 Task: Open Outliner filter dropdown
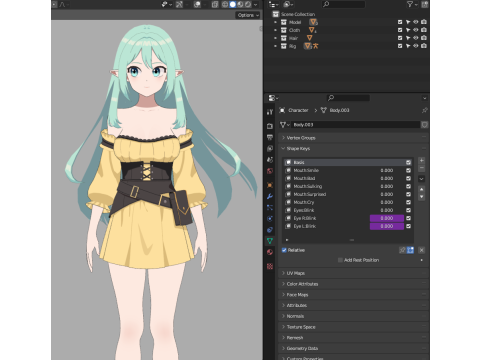point(412,4)
